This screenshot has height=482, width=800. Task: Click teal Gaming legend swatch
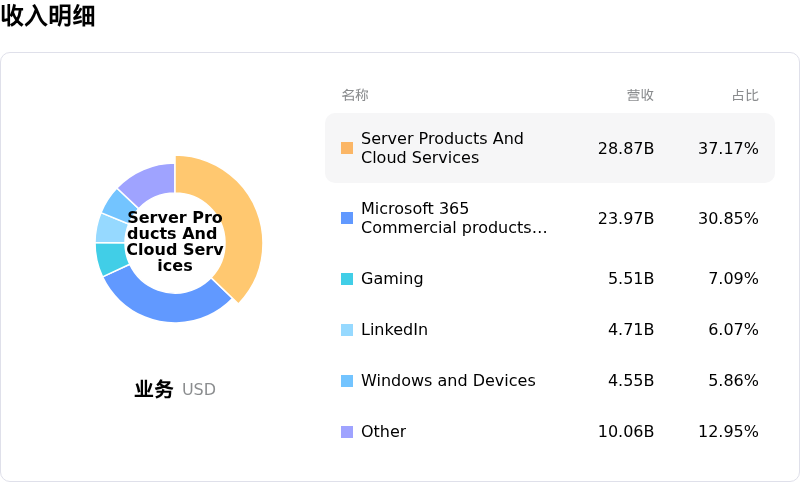pyautogui.click(x=347, y=279)
